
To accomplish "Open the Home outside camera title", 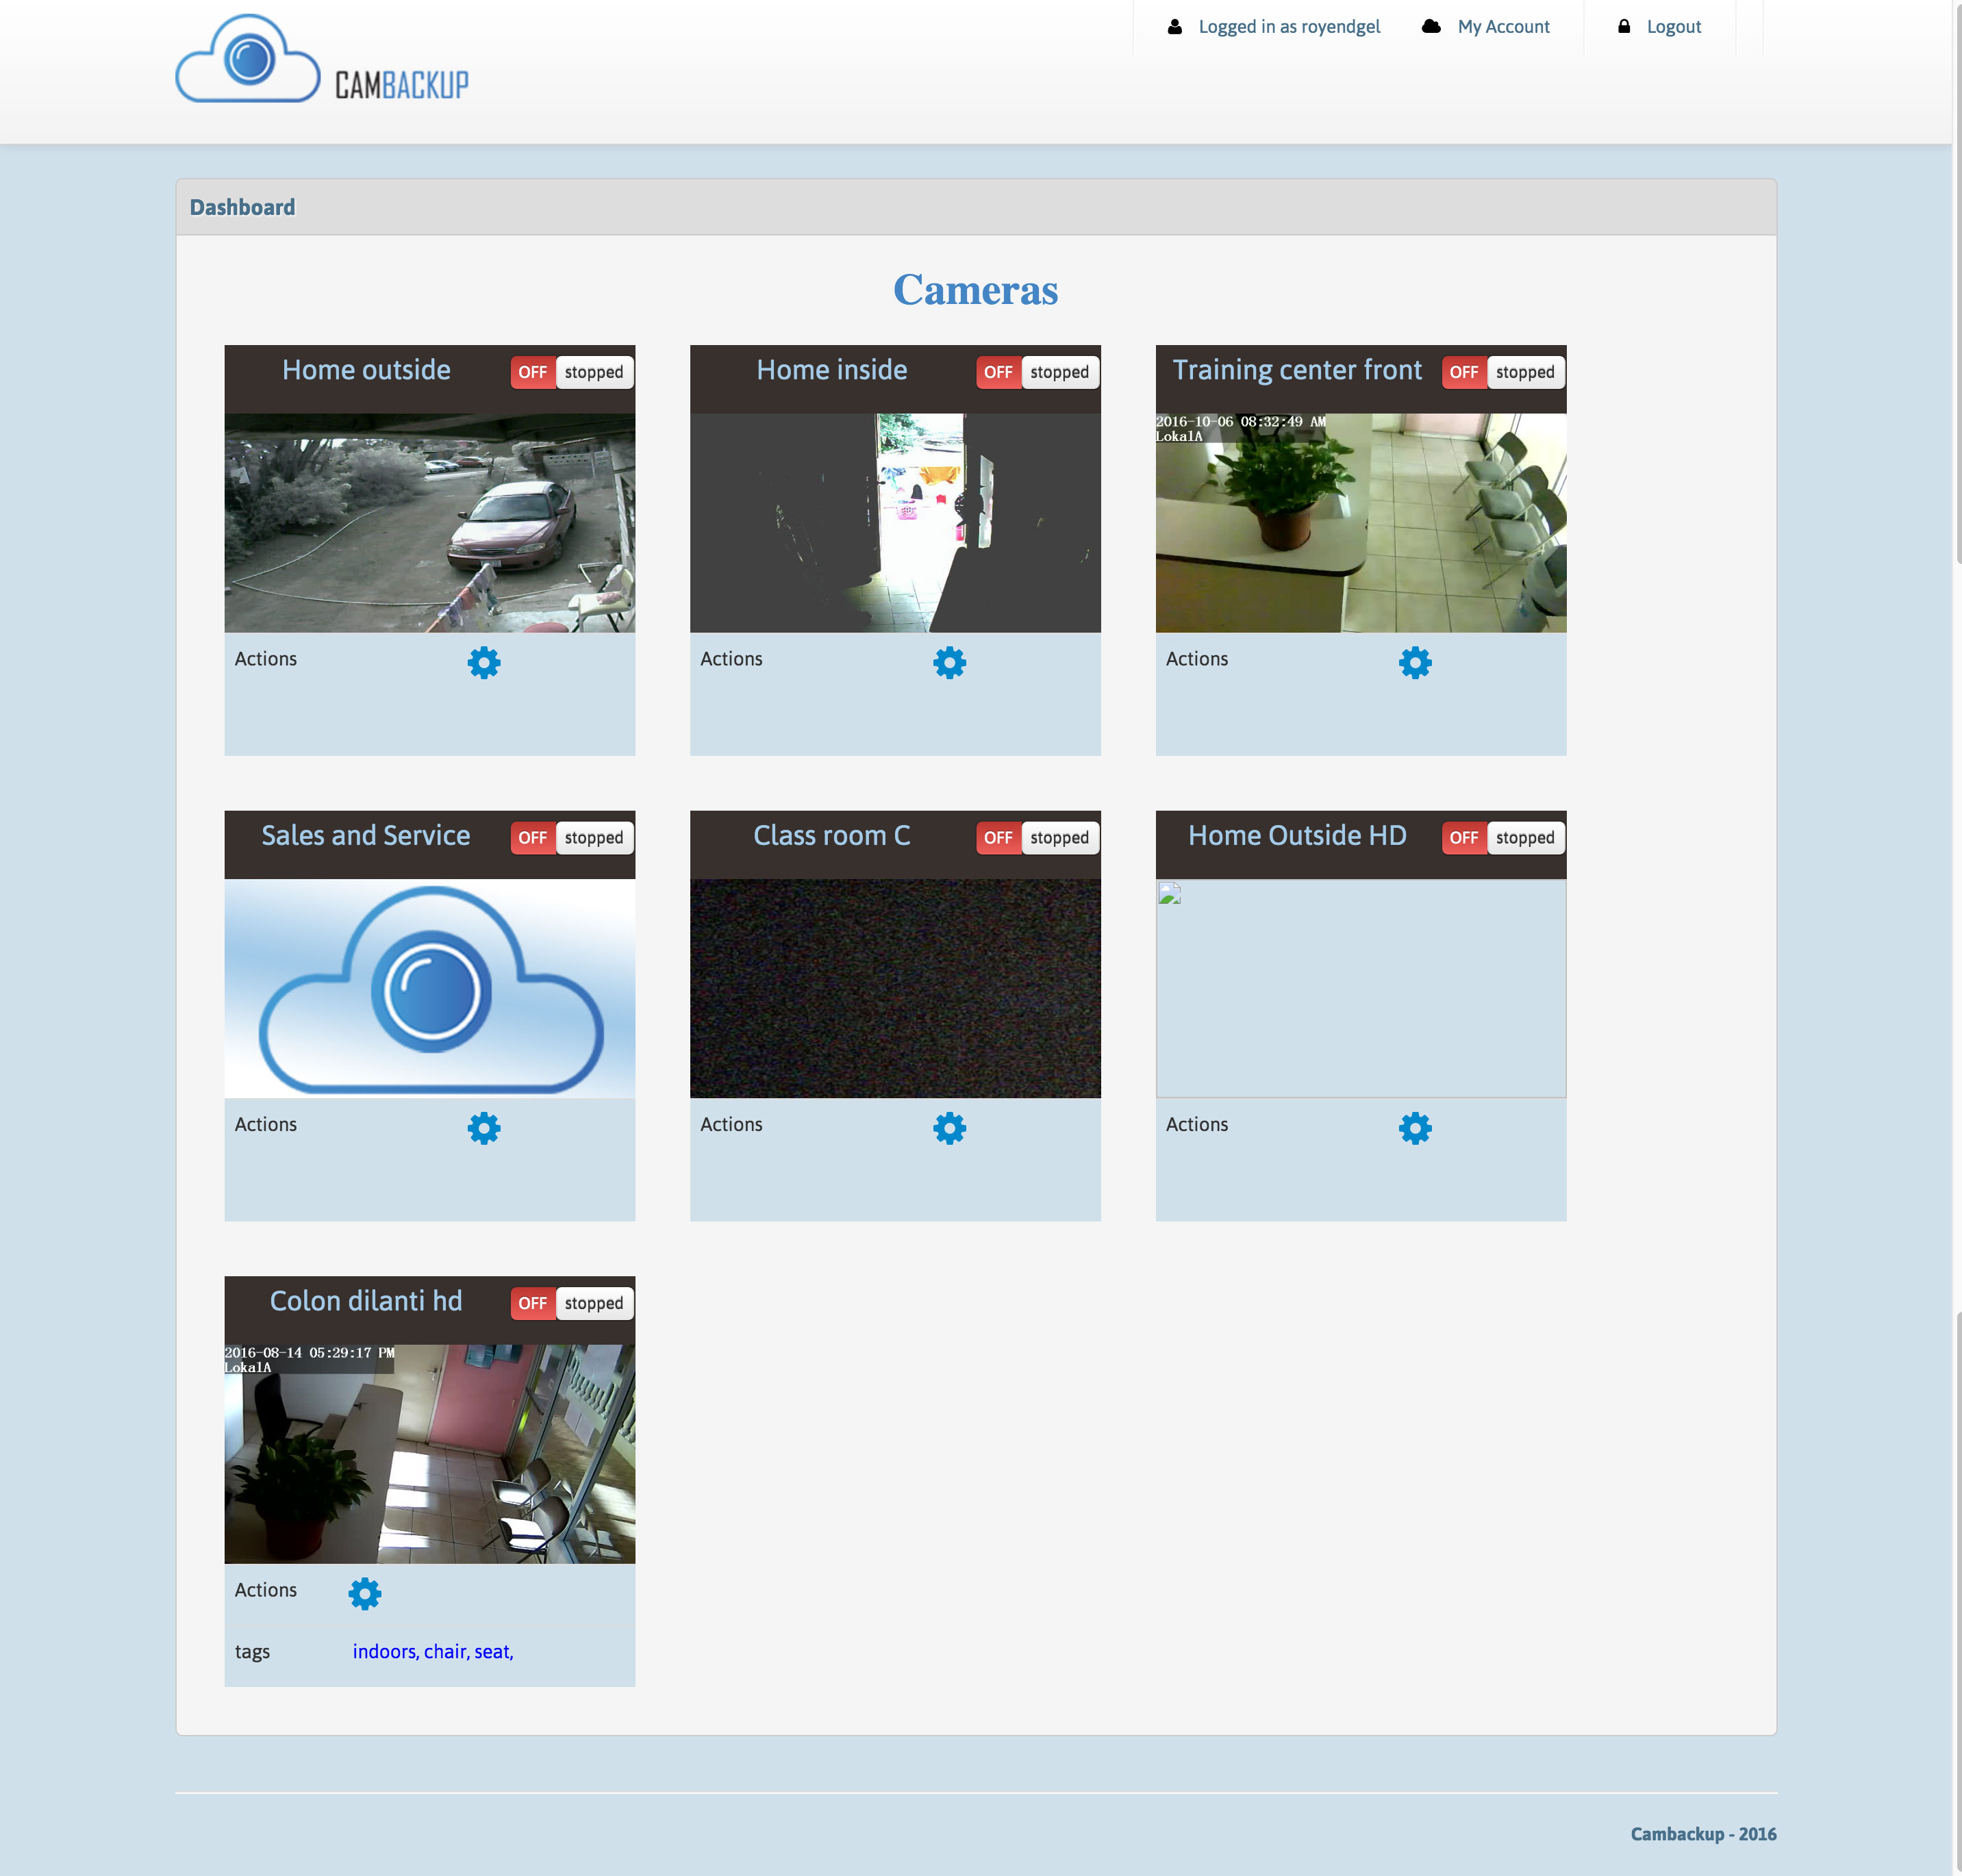I will pyautogui.click(x=366, y=370).
